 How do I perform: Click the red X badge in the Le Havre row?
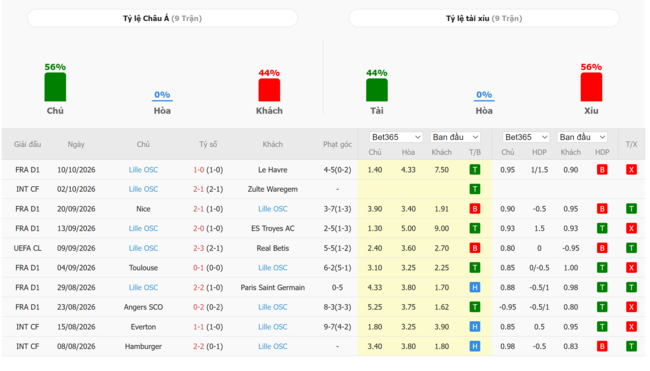click(x=631, y=170)
